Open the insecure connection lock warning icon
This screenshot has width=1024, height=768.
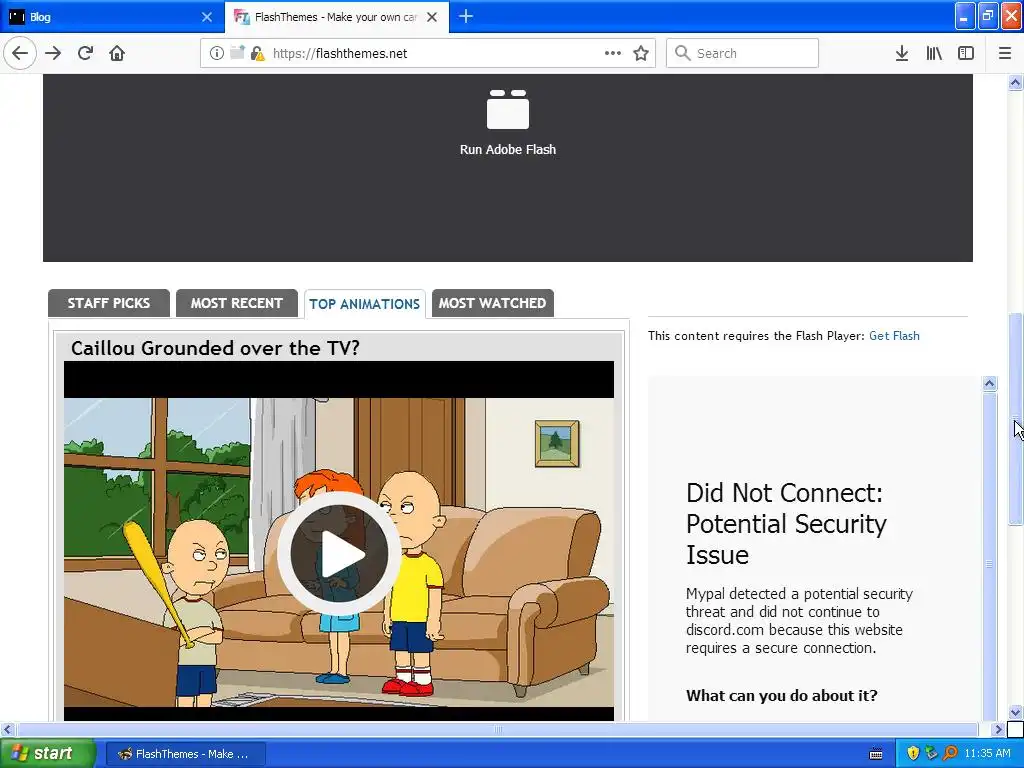257,53
